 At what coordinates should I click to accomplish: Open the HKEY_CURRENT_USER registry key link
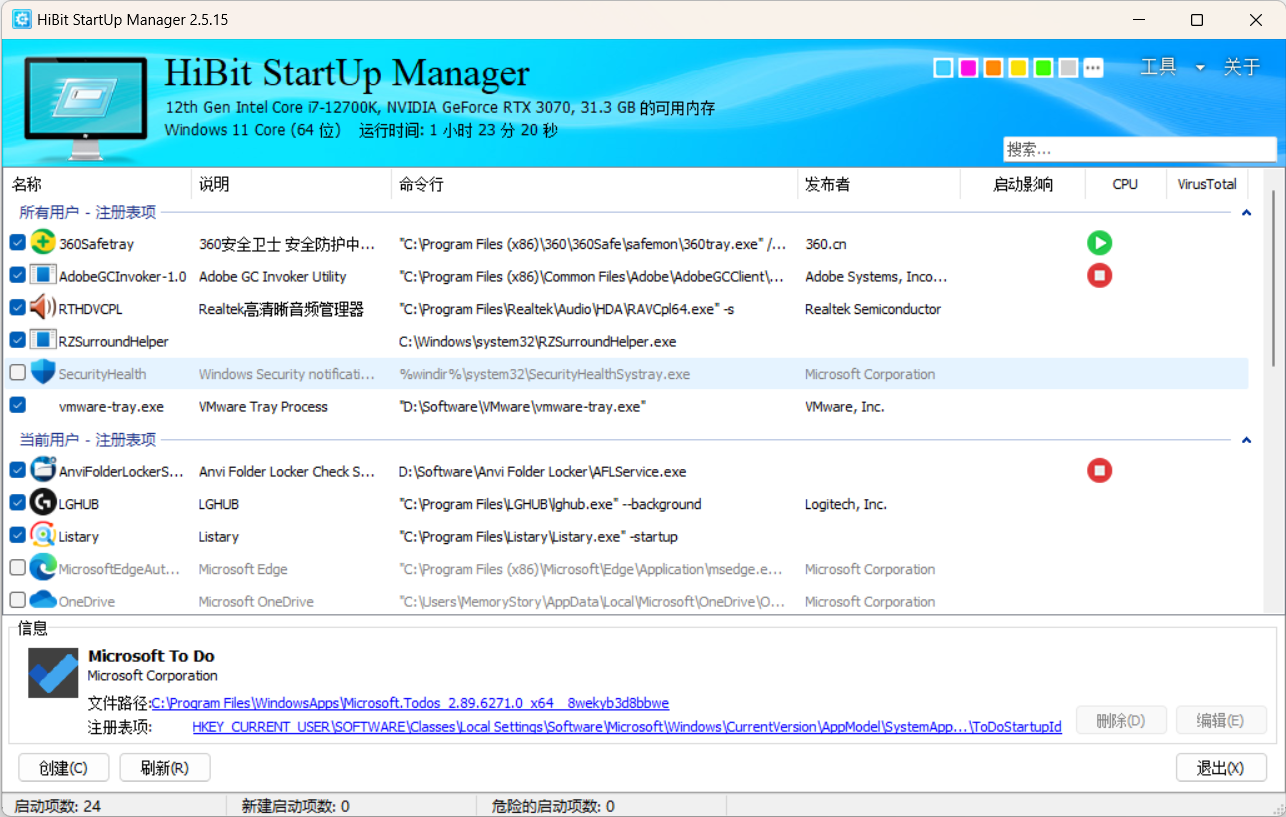(627, 727)
